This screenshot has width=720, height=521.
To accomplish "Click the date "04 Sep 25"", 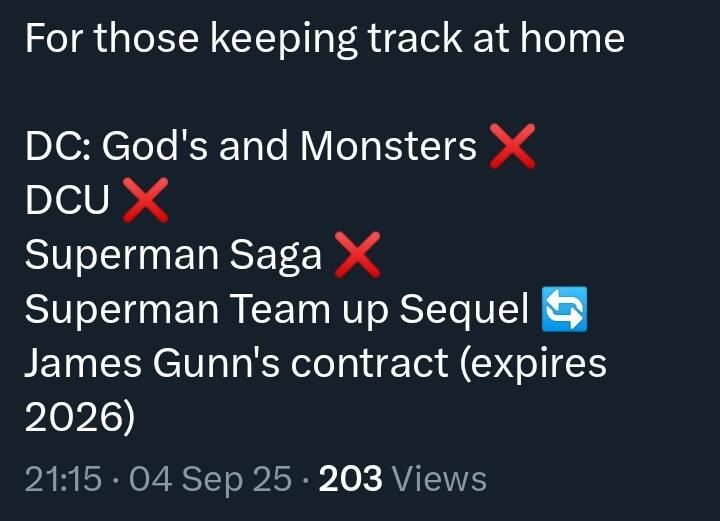I will (x=213, y=479).
